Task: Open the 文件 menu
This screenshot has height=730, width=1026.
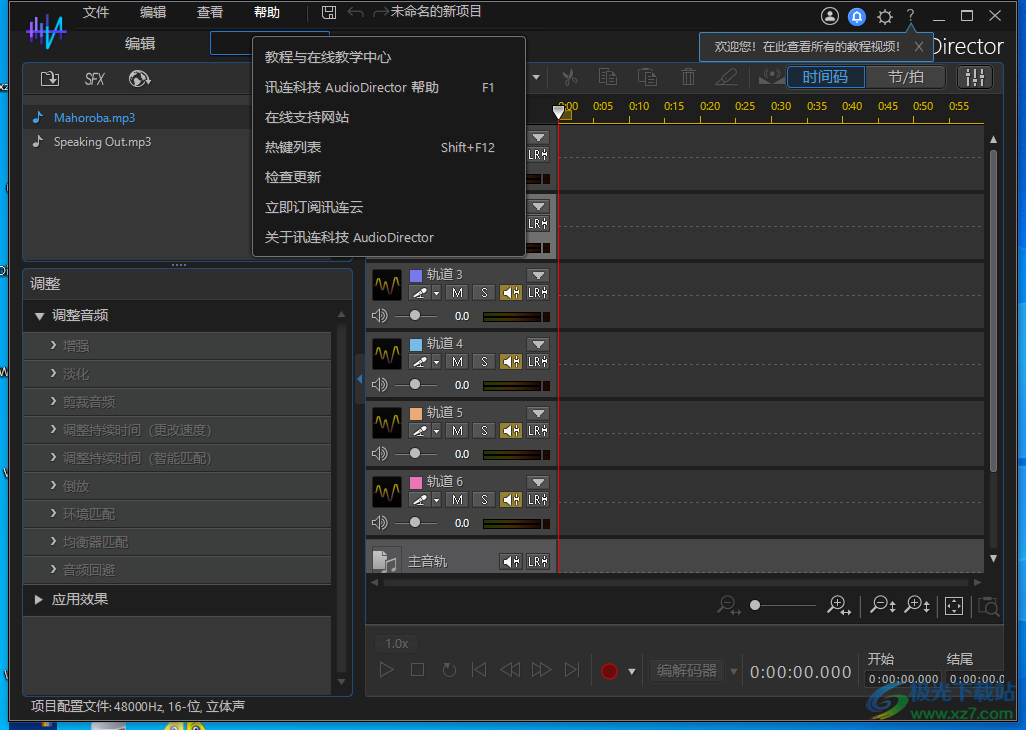Action: pos(96,12)
